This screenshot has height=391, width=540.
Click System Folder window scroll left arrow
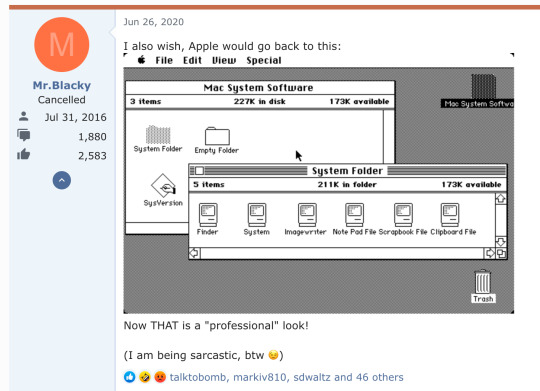pos(194,253)
